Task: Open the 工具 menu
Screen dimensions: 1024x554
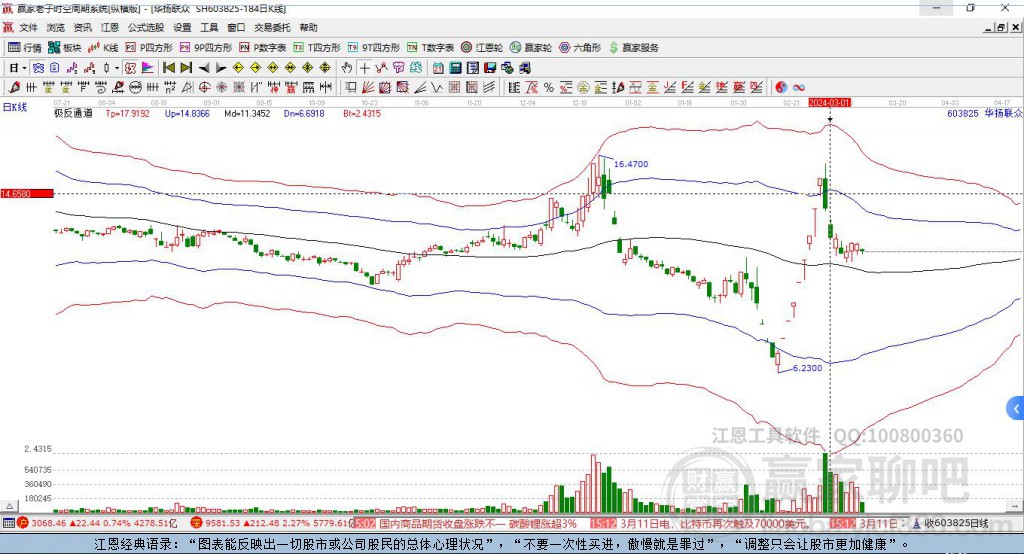Action: tap(209, 27)
